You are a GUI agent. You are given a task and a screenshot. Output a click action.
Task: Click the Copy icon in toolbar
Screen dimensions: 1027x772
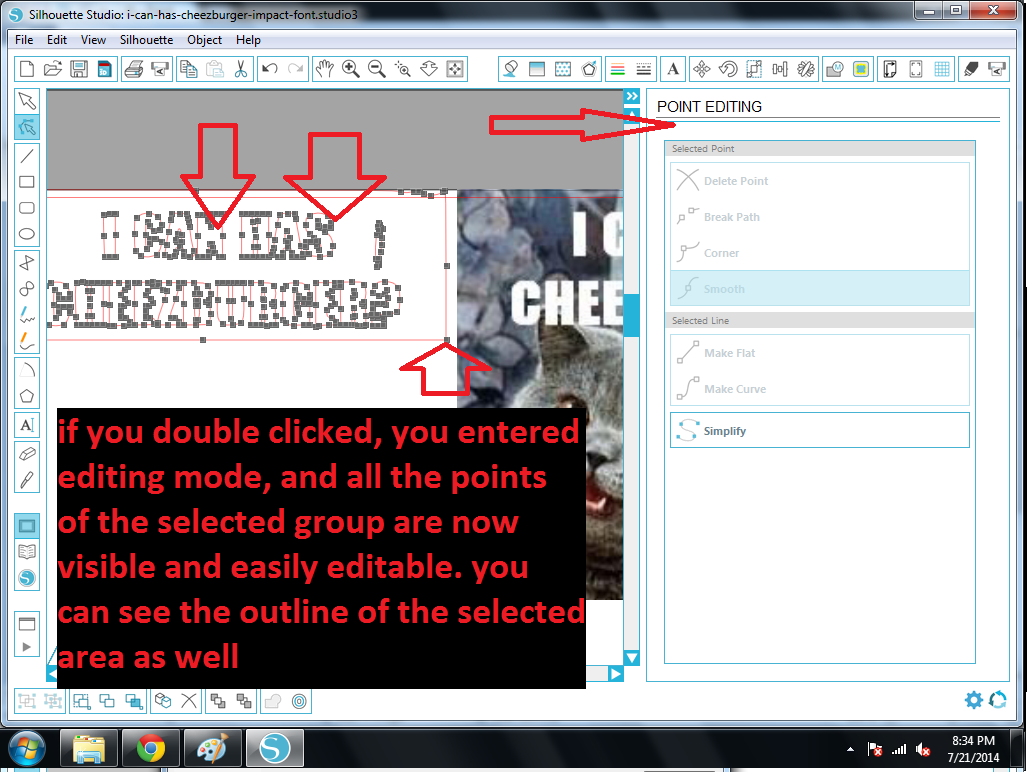coord(189,69)
